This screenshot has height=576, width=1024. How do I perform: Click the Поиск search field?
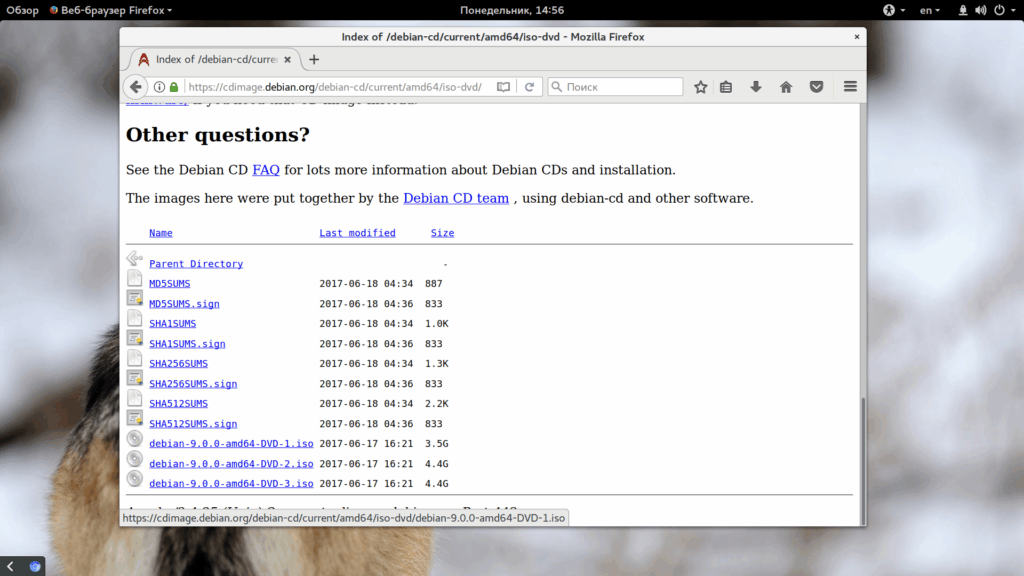(x=616, y=87)
